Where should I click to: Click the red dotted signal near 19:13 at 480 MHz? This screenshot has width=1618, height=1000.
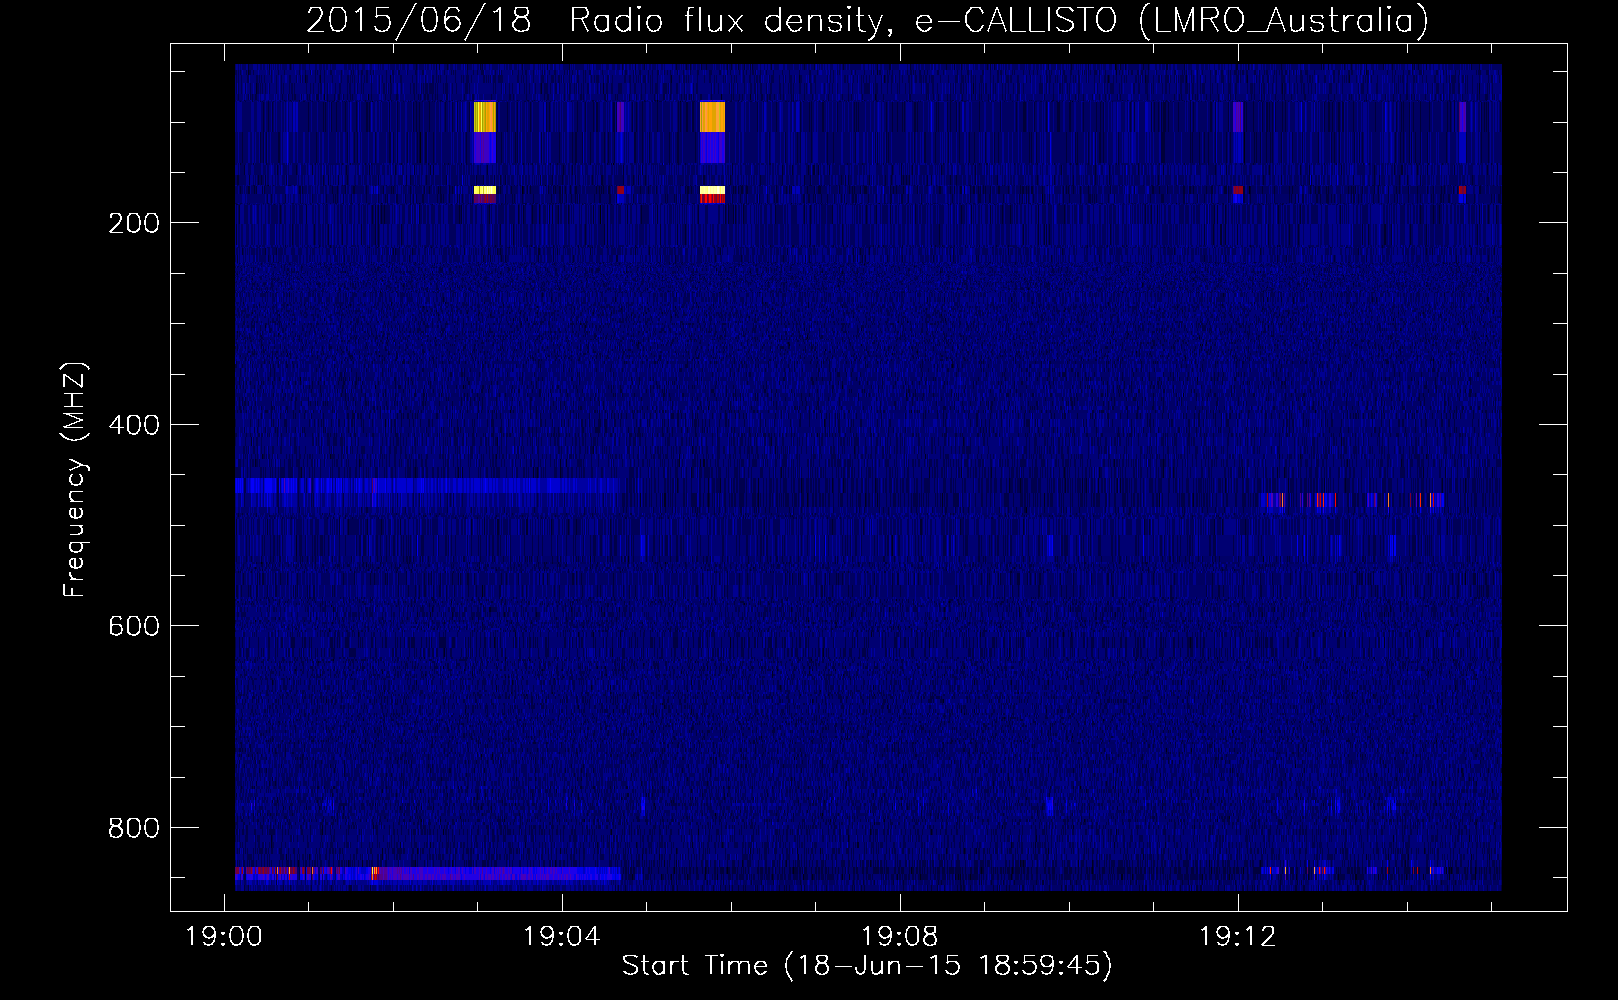[x=1352, y=500]
